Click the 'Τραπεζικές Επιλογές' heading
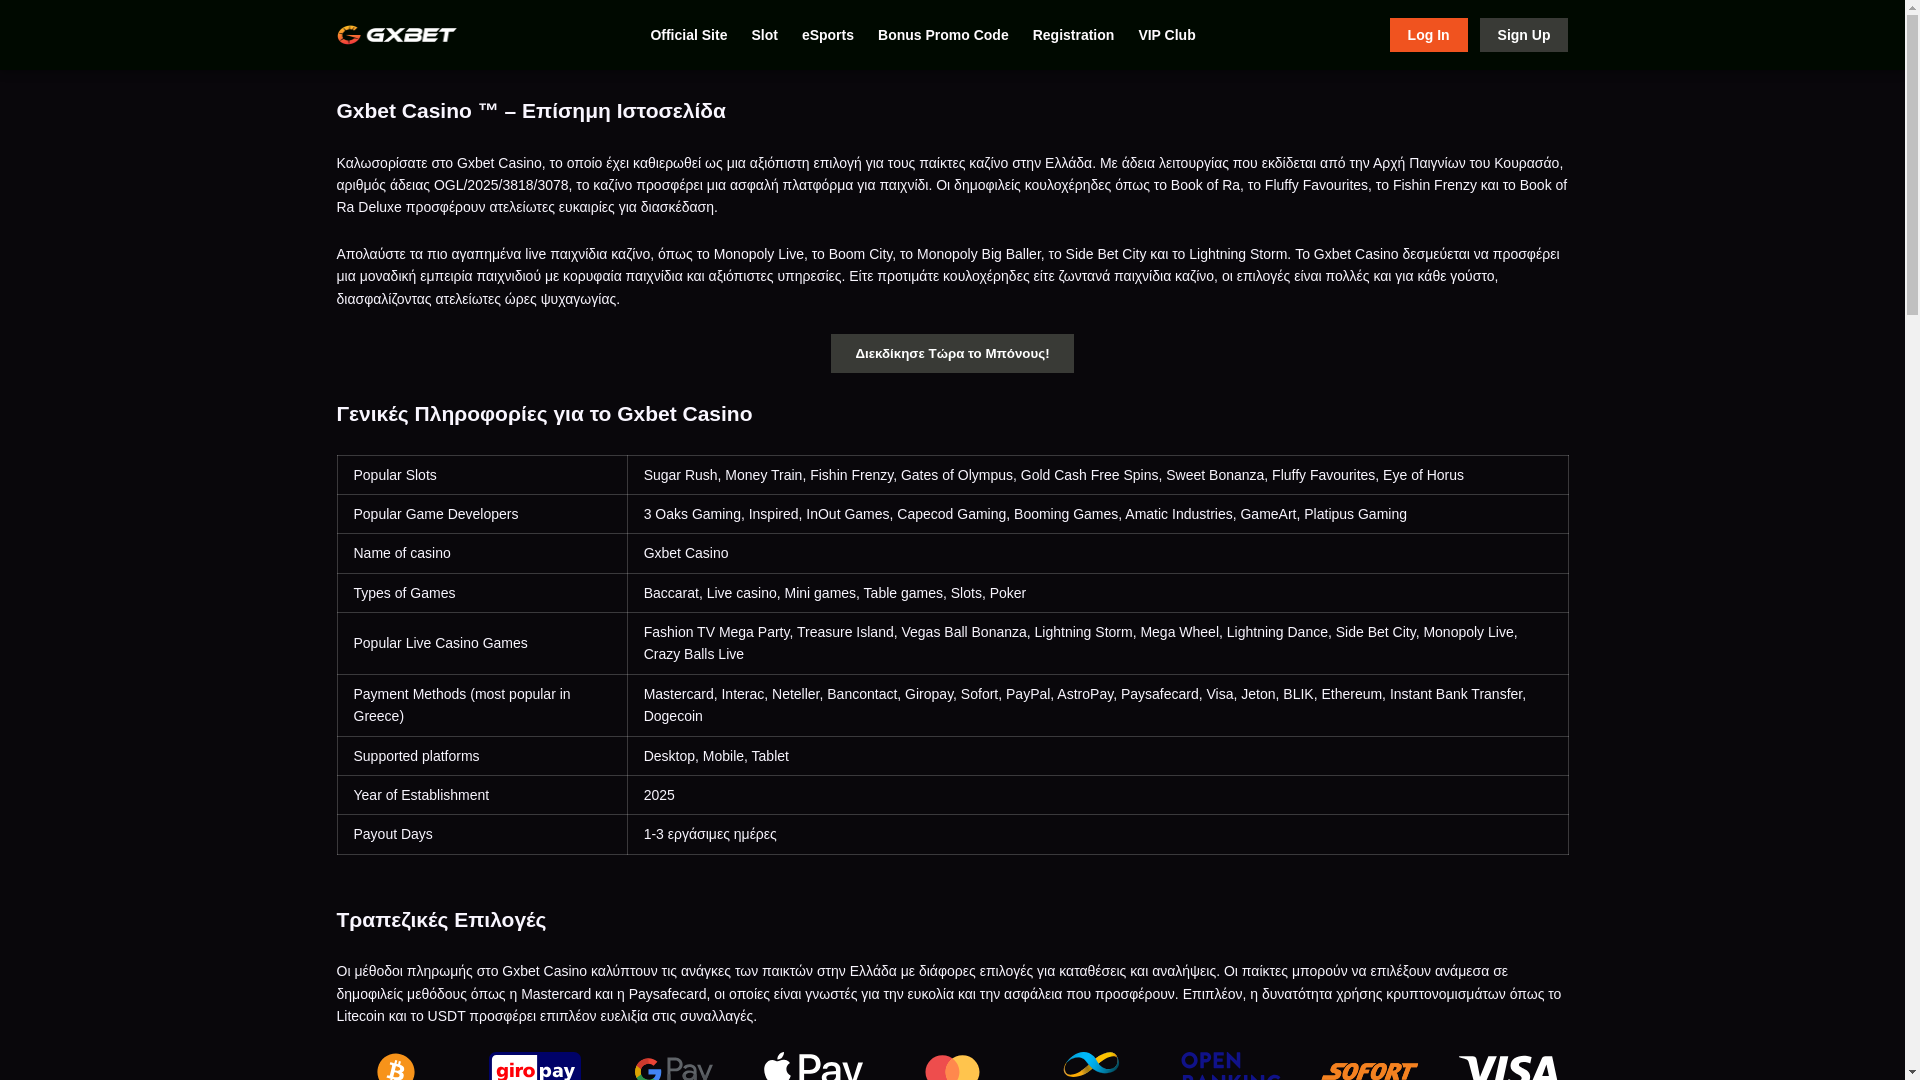This screenshot has height=1080, width=1920. click(x=441, y=919)
